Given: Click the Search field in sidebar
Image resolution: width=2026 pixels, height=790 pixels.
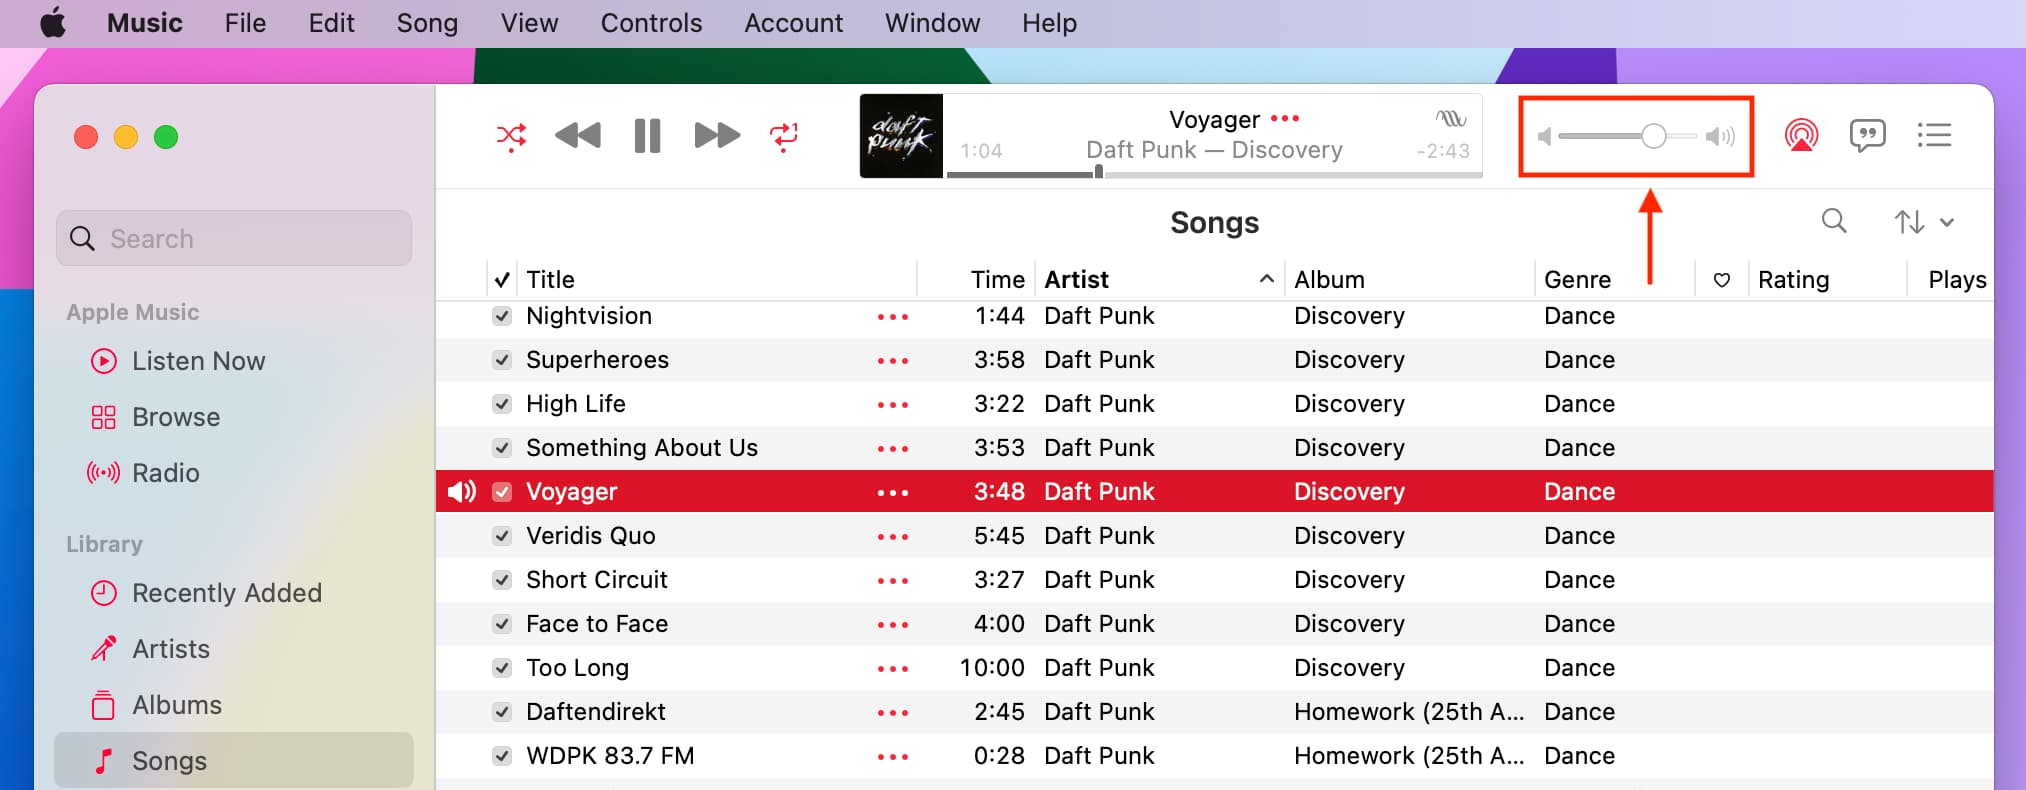Looking at the screenshot, I should pos(234,238).
